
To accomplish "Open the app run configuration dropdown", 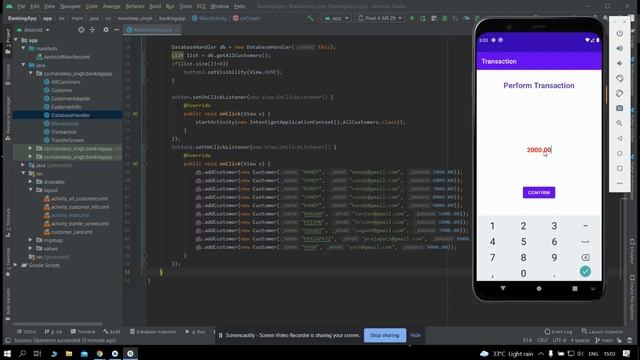I will coord(337,18).
